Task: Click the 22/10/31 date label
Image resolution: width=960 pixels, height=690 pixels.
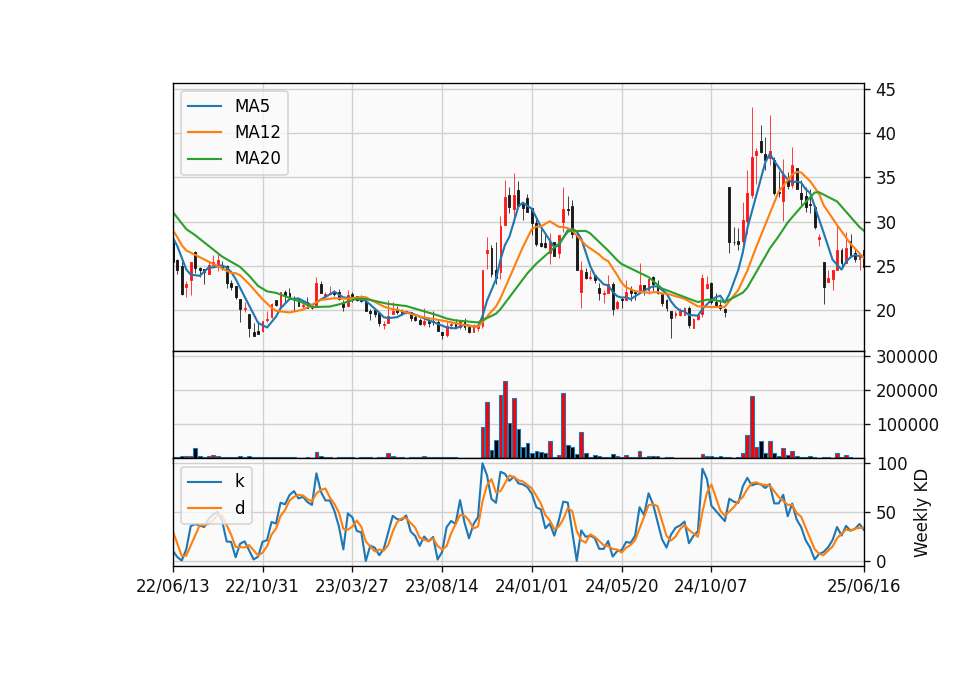Action: (x=262, y=587)
